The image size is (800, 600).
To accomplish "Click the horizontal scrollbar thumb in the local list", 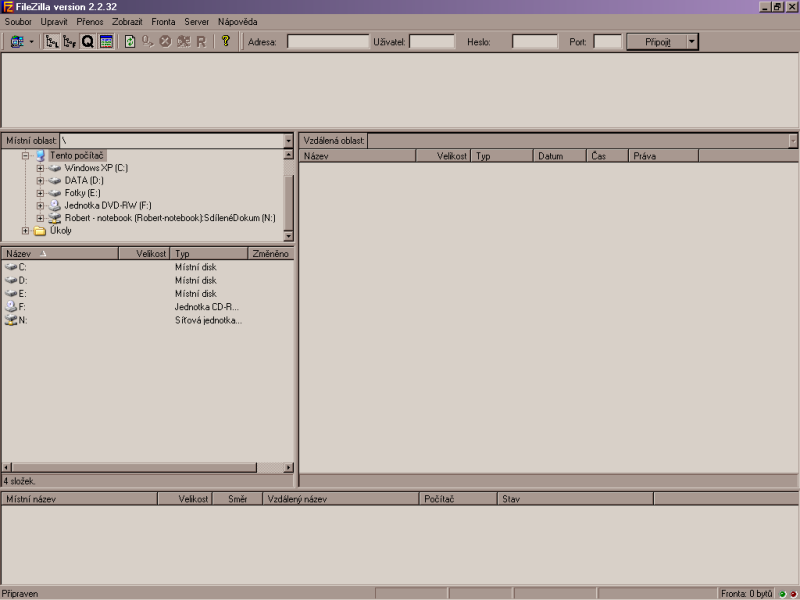I will [x=134, y=467].
